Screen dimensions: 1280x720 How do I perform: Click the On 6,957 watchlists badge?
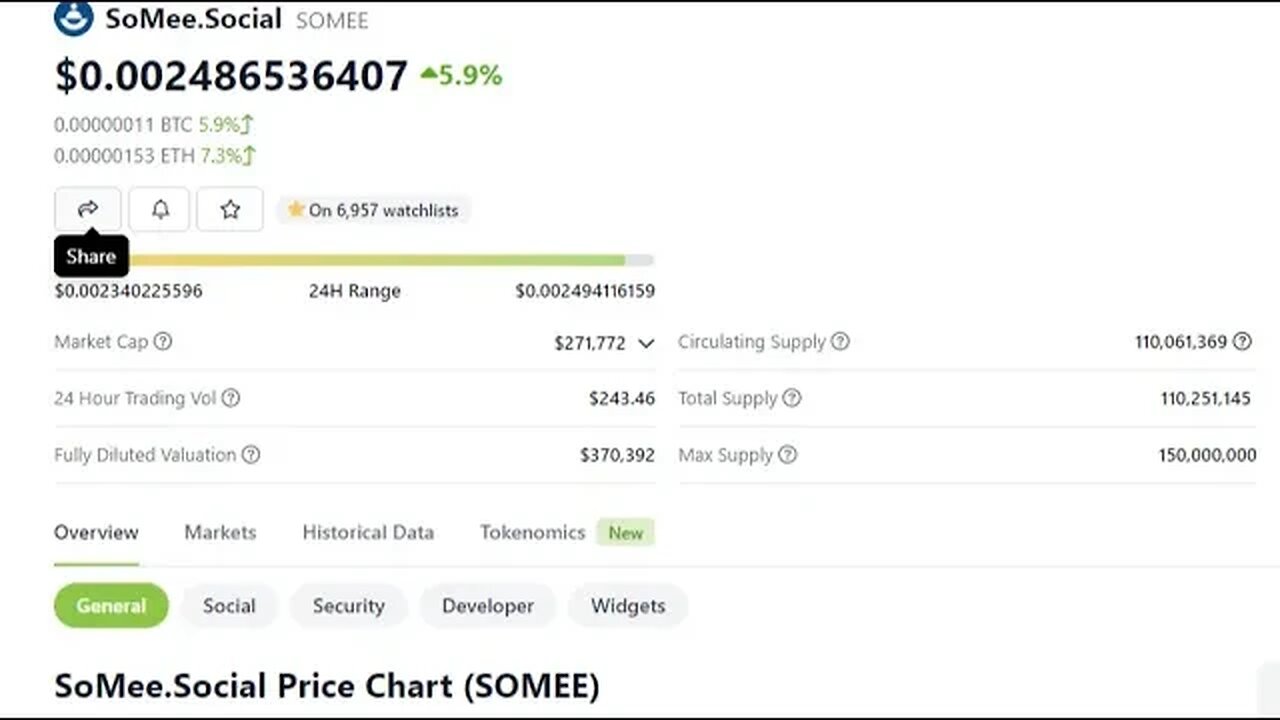point(372,210)
